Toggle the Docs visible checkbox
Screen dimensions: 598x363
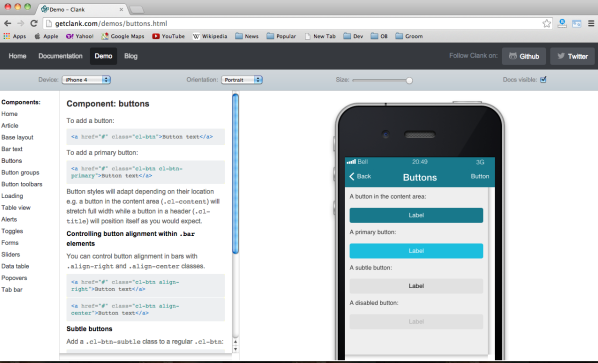(543, 79)
